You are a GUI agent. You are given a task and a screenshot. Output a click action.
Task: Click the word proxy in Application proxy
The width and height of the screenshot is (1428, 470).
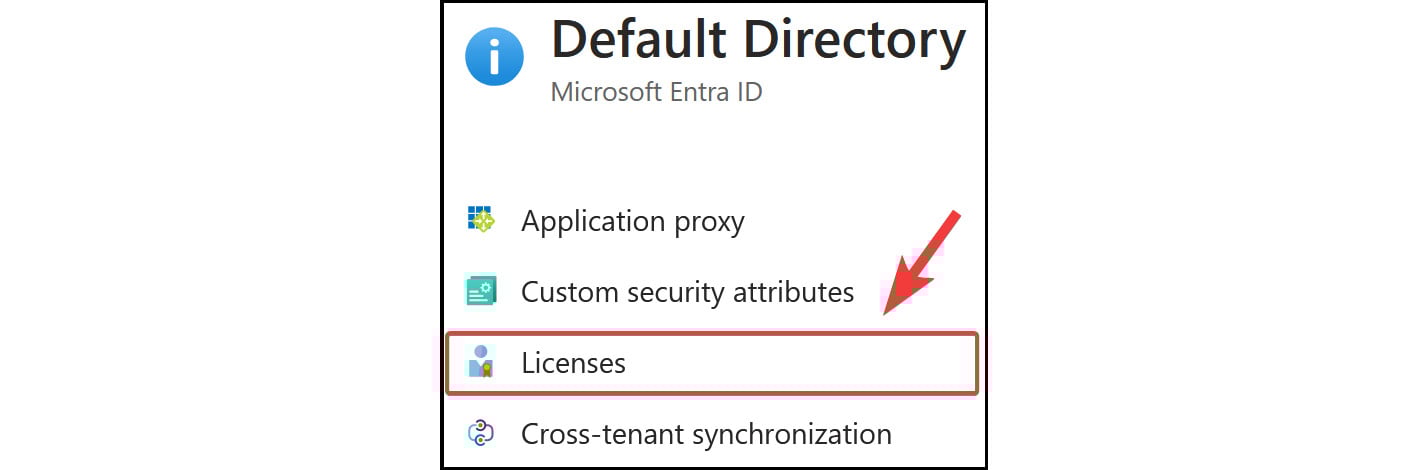[x=704, y=223]
